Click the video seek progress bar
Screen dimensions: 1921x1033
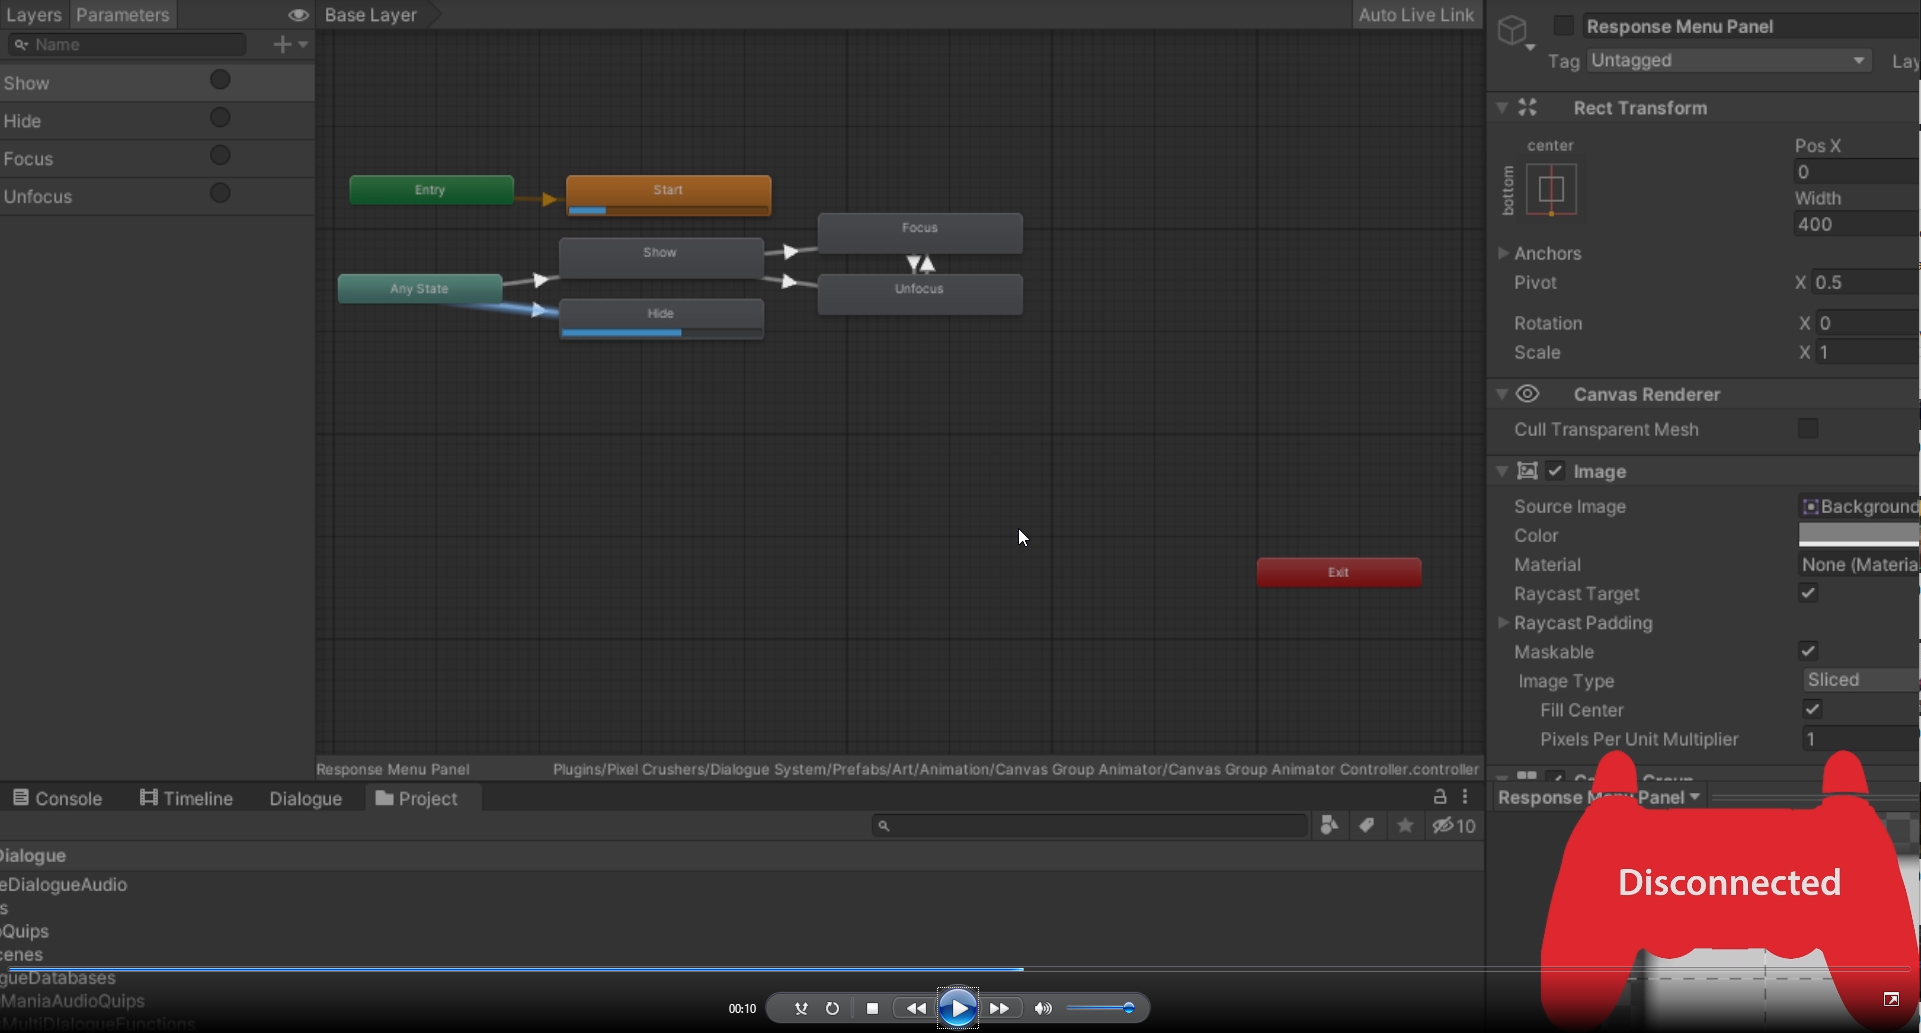tap(960, 969)
